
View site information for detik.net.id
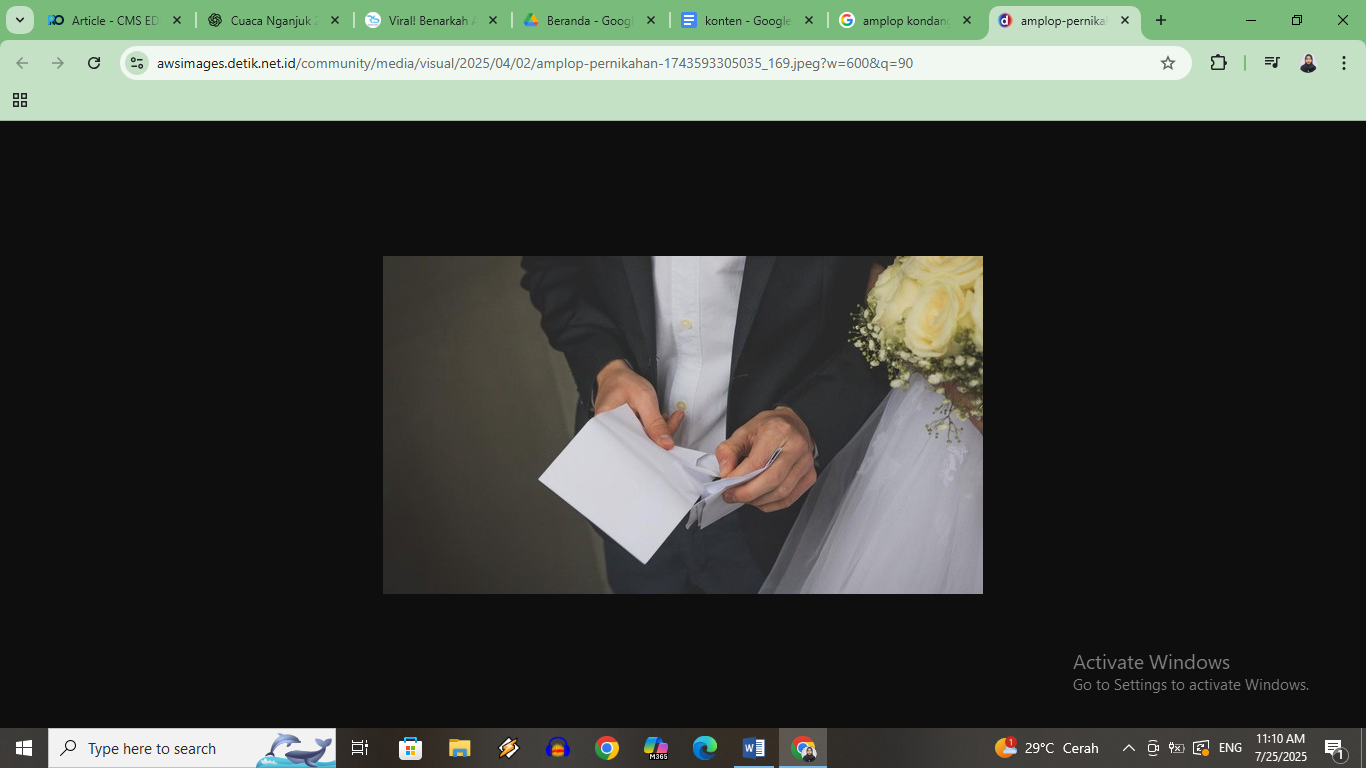coord(137,63)
